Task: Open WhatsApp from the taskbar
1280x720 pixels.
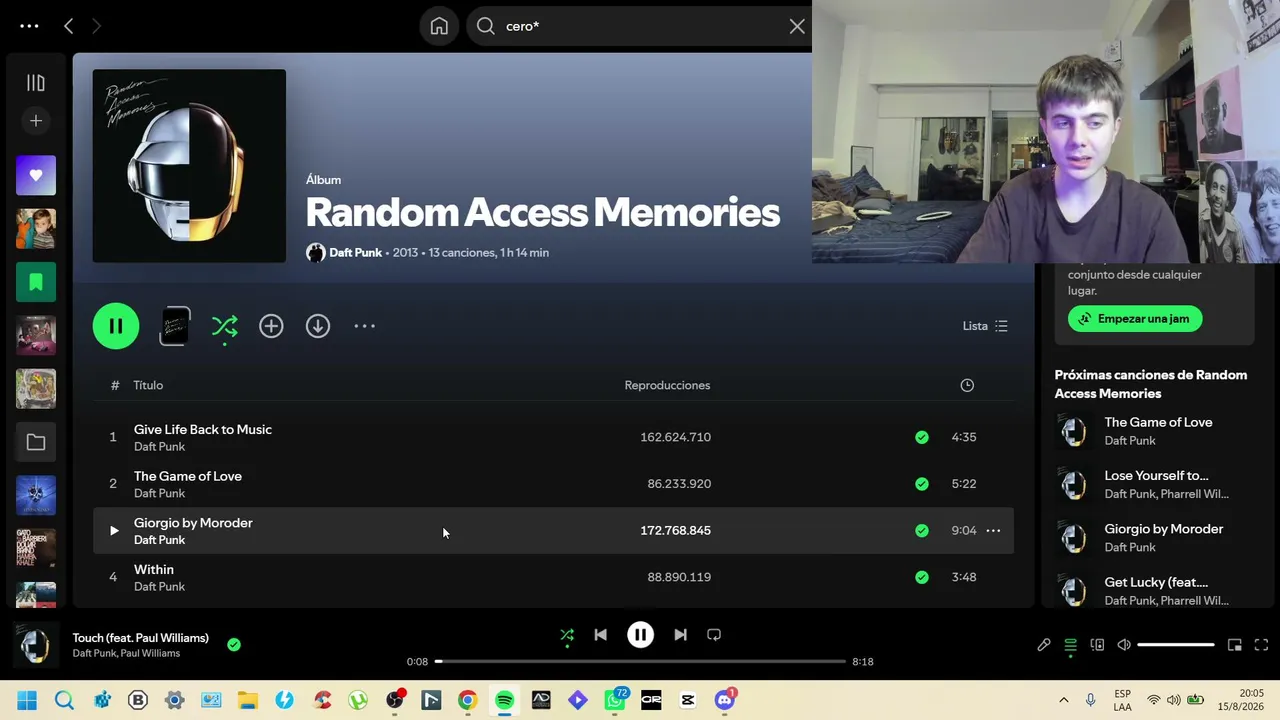Action: (615, 701)
